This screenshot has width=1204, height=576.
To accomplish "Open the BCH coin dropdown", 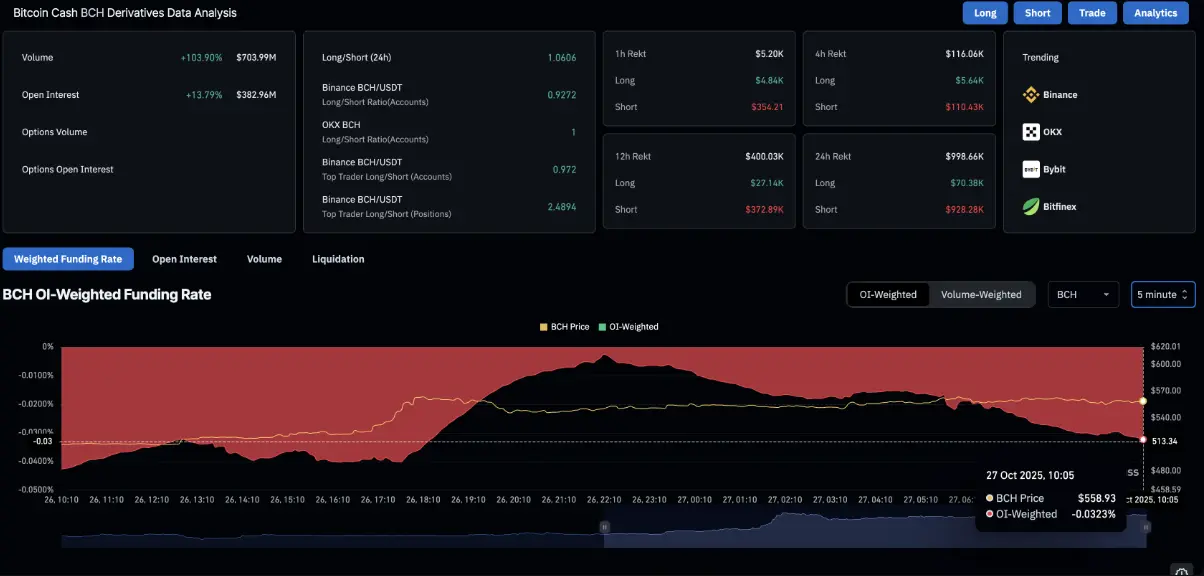I will pyautogui.click(x=1083, y=295).
